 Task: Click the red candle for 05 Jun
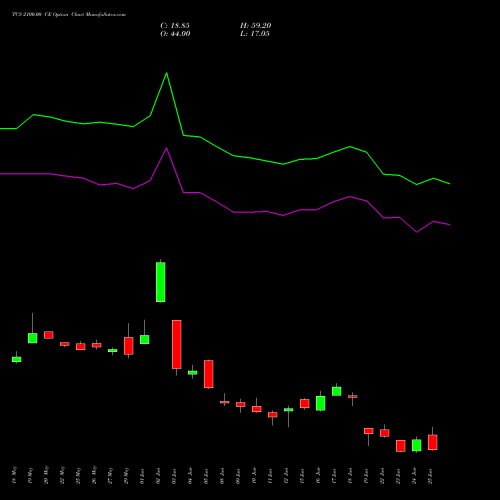[x=209, y=374]
